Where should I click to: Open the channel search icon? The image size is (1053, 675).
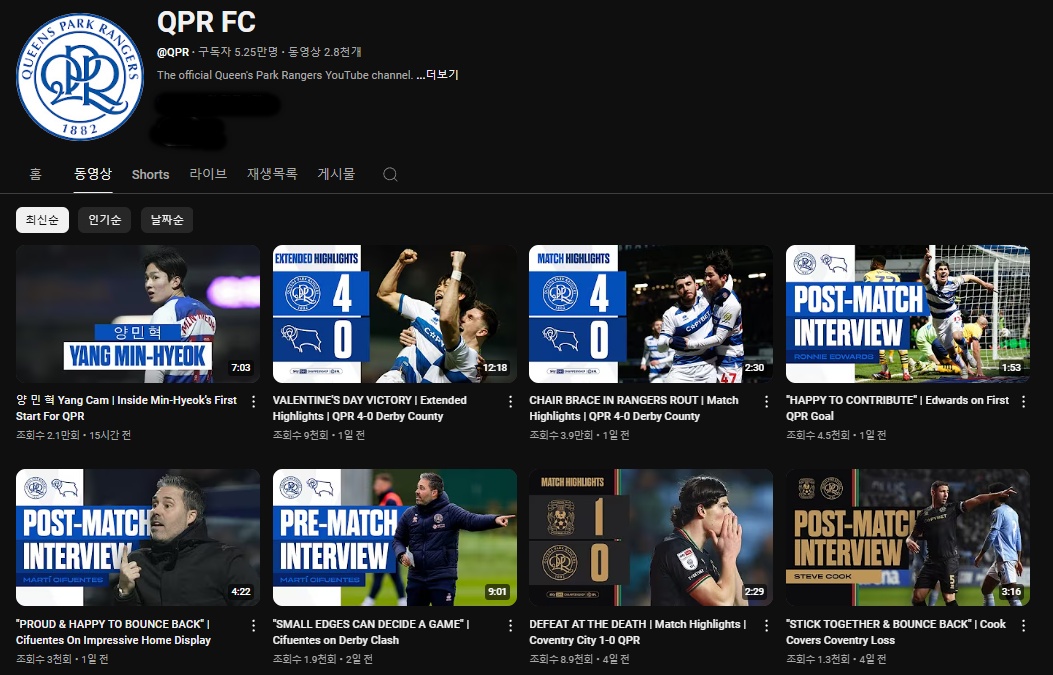pos(390,174)
